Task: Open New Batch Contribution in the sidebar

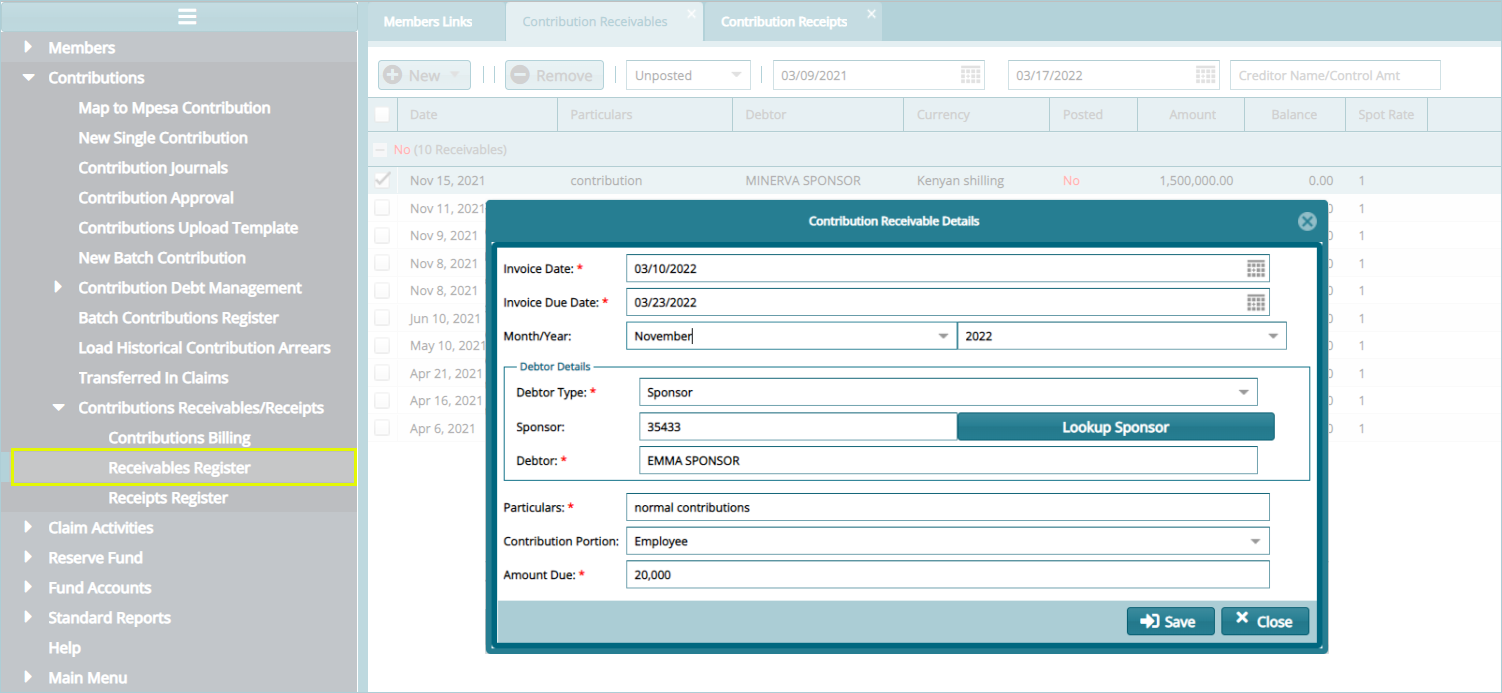Action: pyautogui.click(x=162, y=258)
